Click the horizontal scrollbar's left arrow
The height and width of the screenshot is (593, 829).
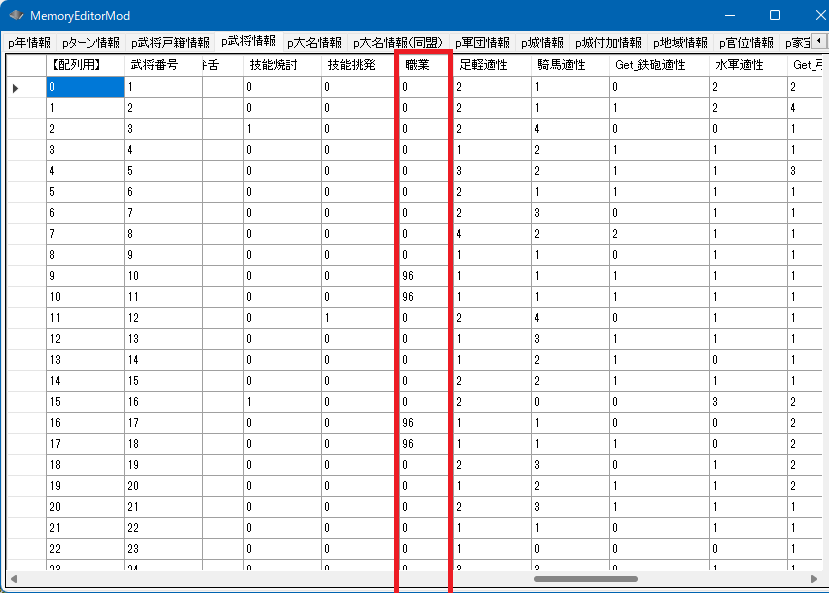[13, 578]
